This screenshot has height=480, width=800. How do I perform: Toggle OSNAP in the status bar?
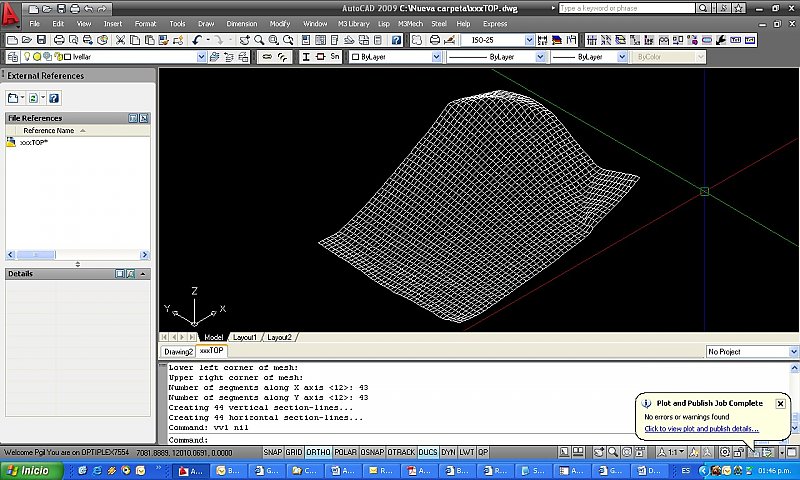point(372,452)
